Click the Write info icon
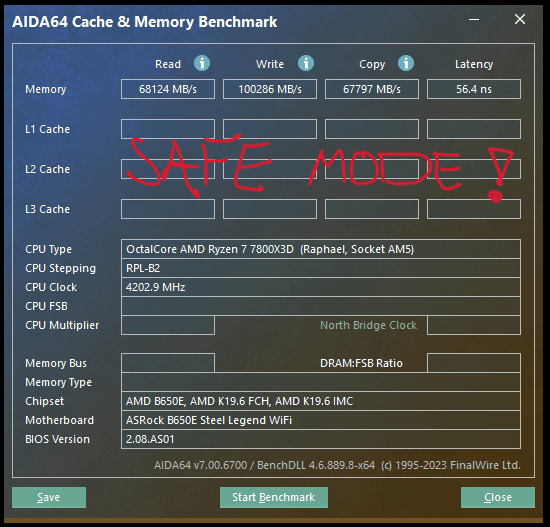 306,64
